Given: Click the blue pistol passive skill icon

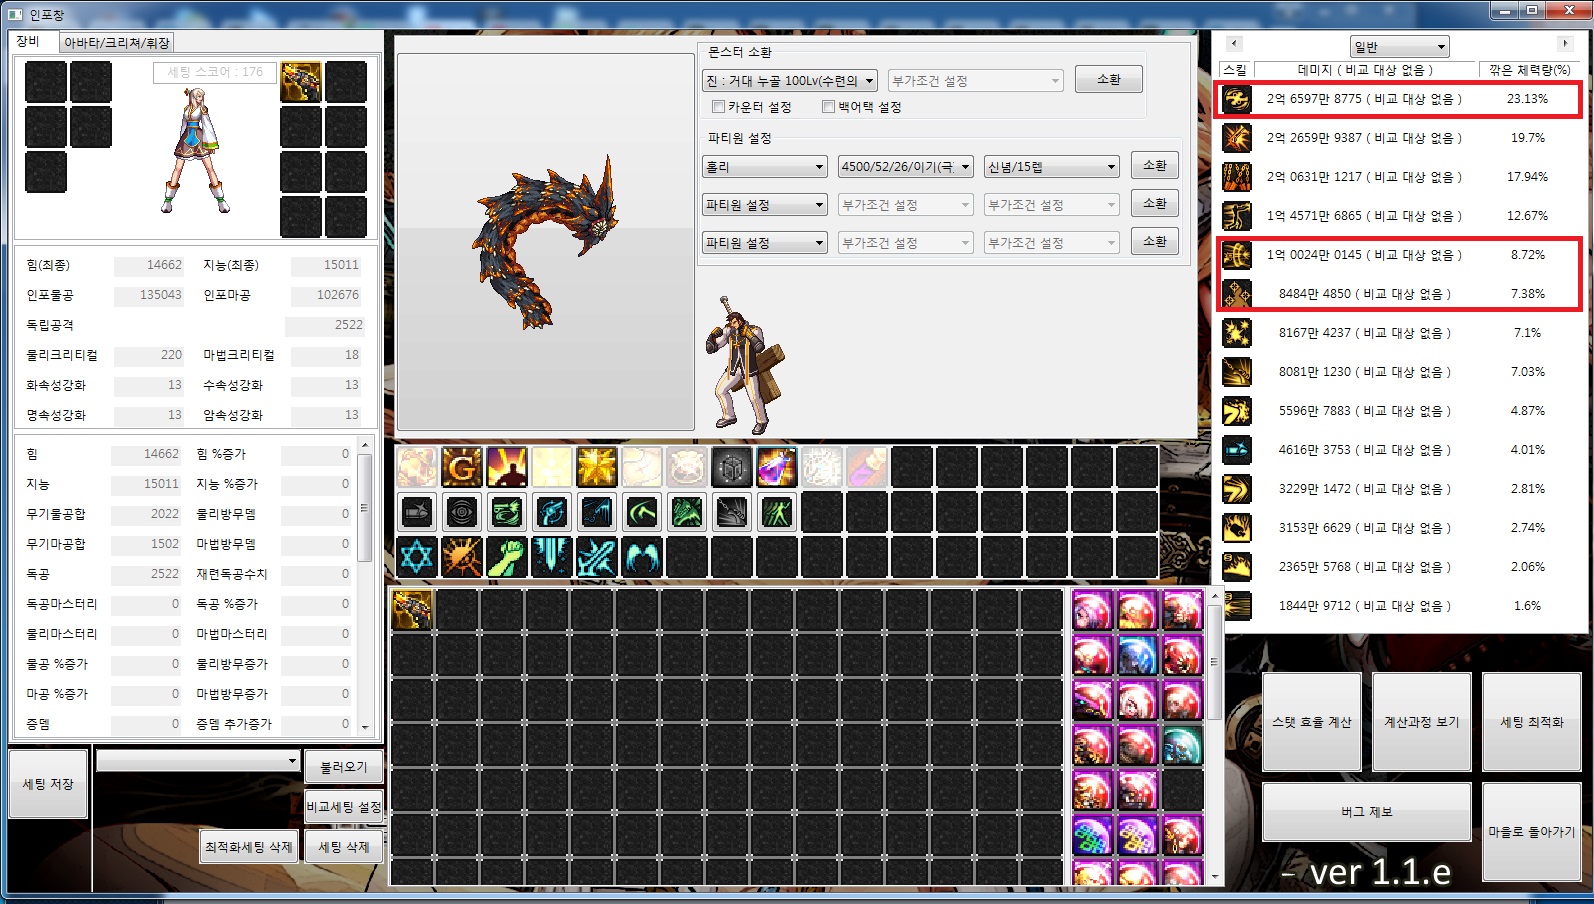Looking at the screenshot, I should pyautogui.click(x=552, y=512).
